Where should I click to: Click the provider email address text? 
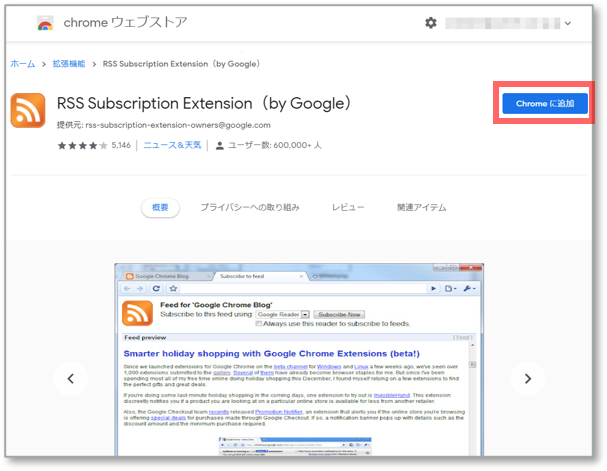[x=178, y=125]
